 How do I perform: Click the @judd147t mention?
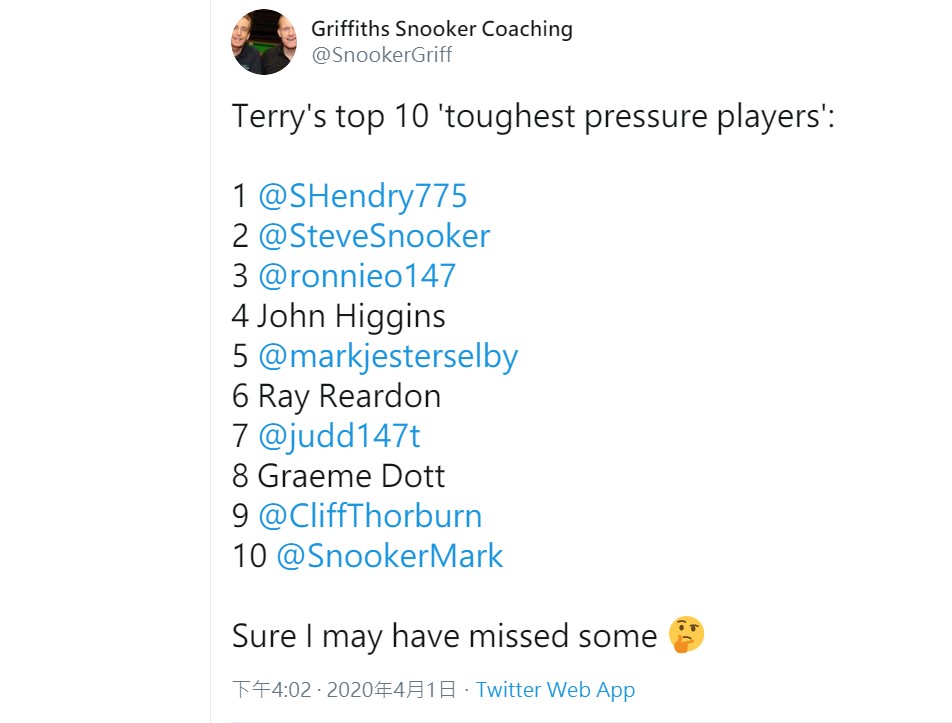[x=339, y=436]
